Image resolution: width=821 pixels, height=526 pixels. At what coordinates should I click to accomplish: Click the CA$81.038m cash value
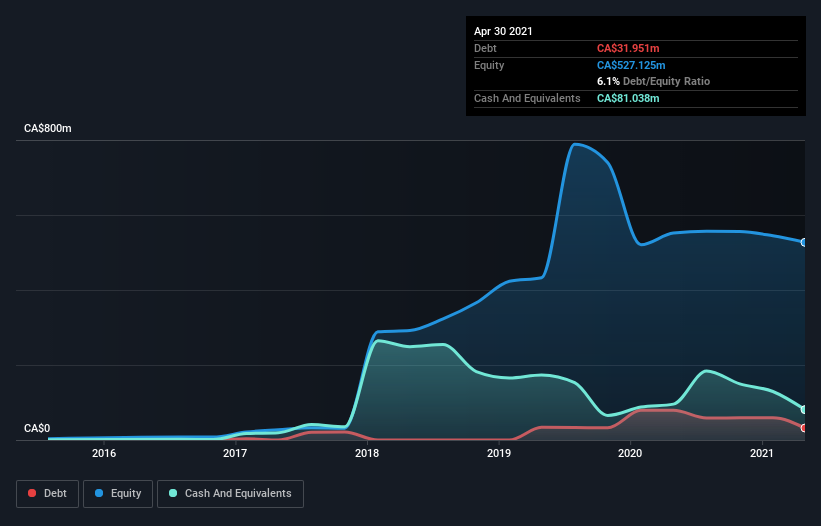pos(628,98)
